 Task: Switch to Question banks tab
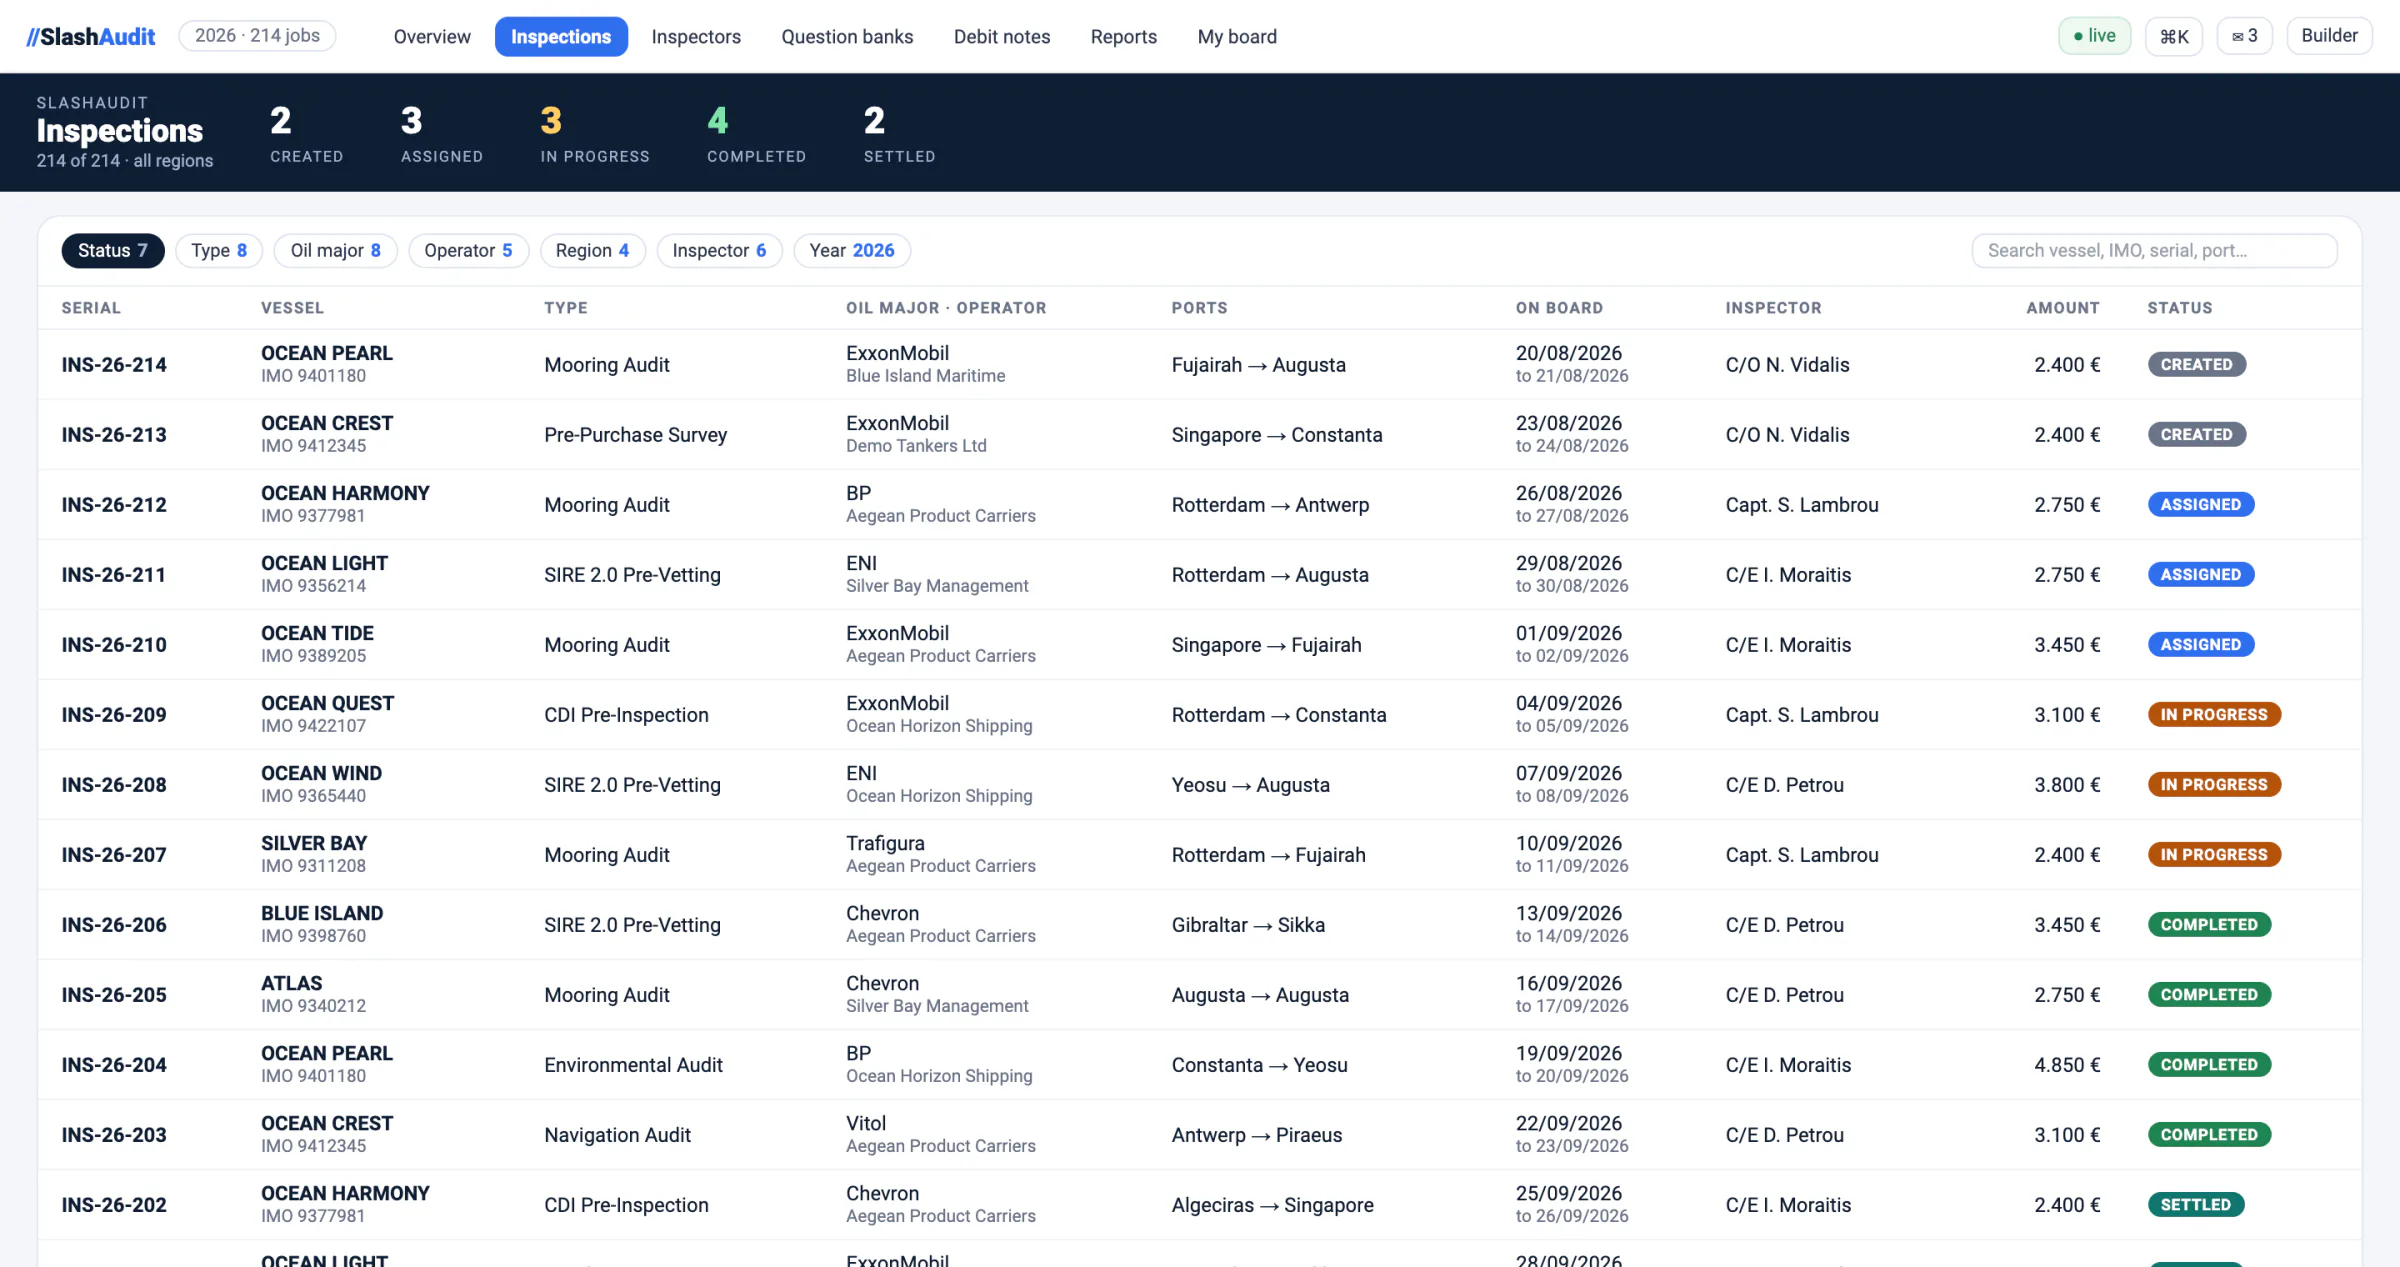coord(847,37)
